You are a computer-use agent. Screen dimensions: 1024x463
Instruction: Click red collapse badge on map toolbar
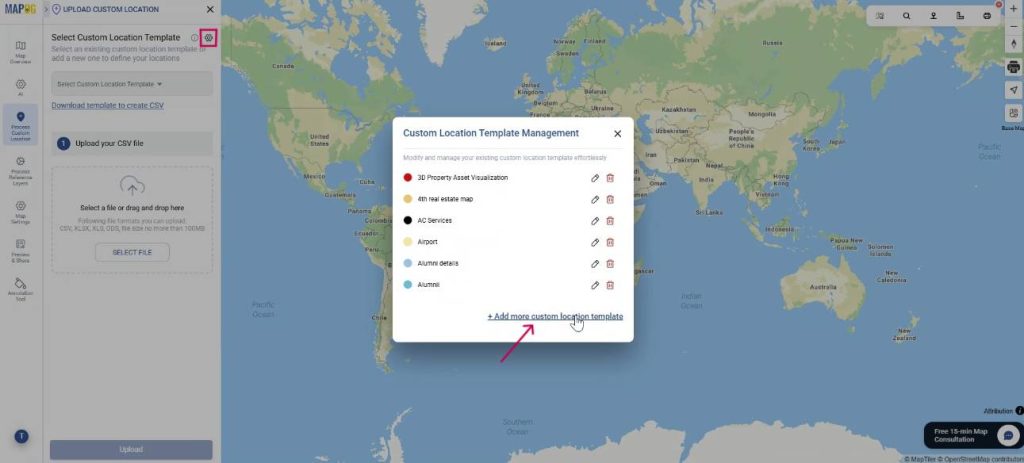pyautogui.click(x=999, y=5)
